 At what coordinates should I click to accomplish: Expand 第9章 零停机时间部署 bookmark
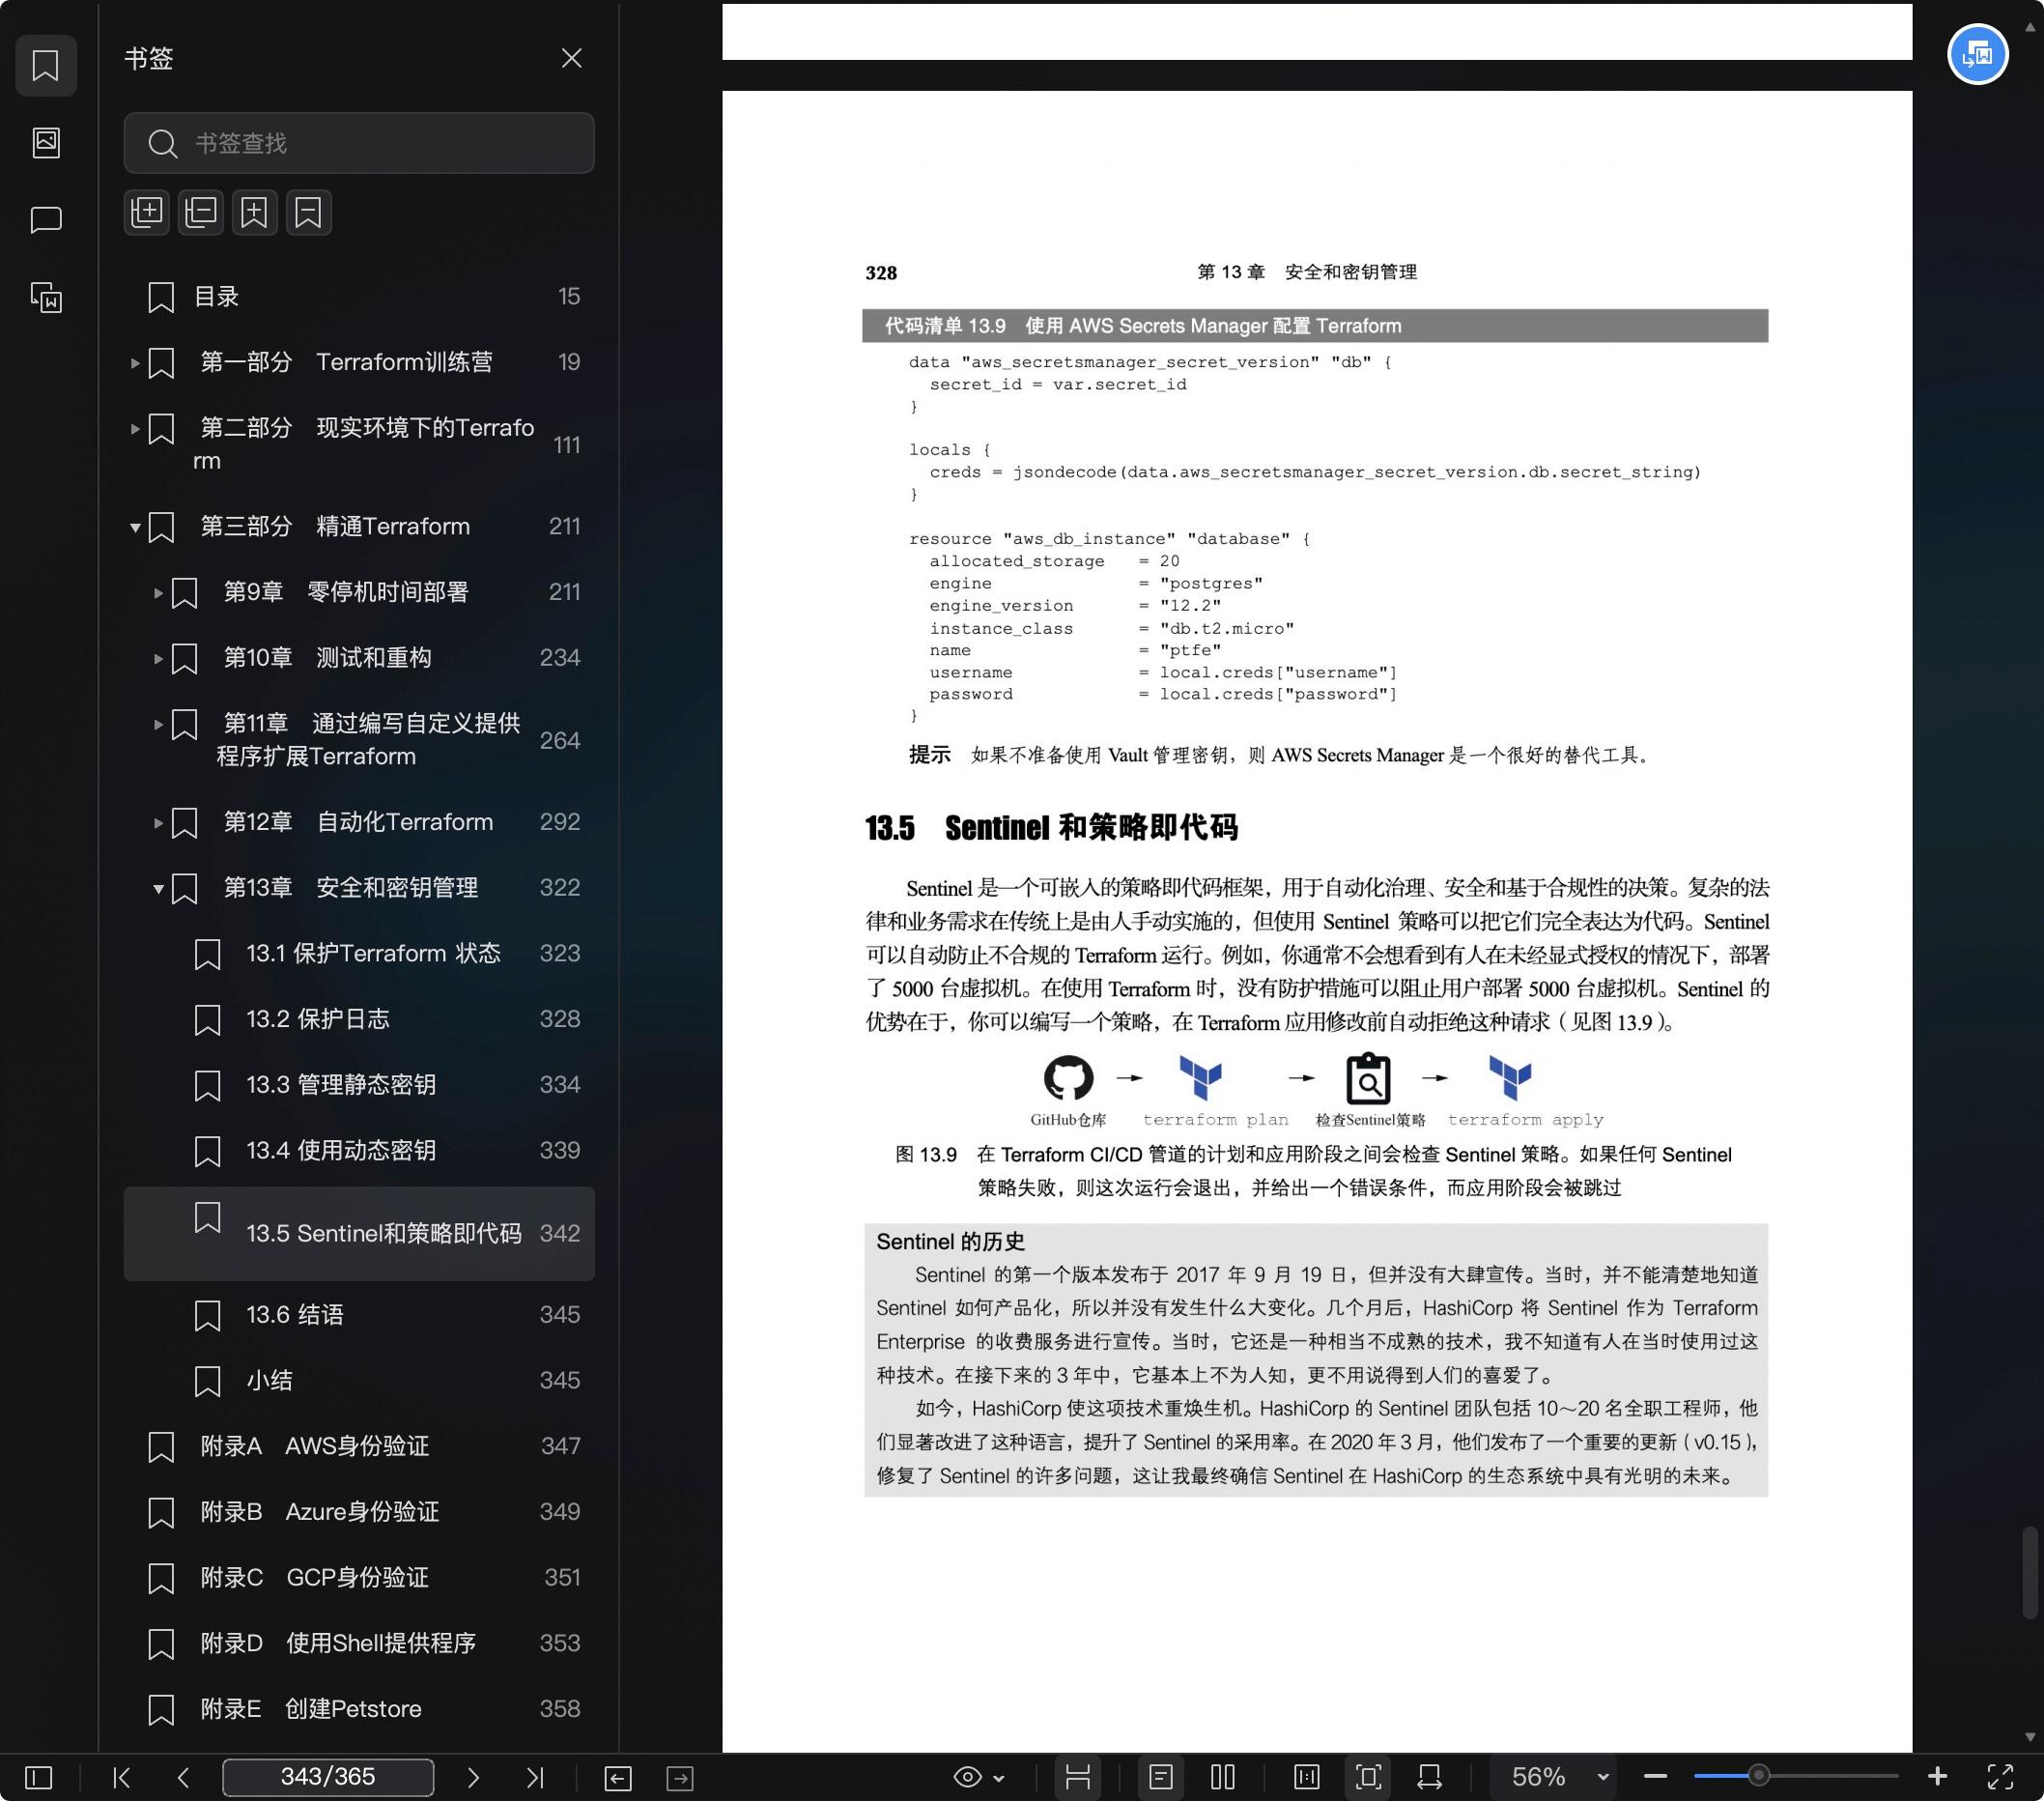pyautogui.click(x=158, y=593)
